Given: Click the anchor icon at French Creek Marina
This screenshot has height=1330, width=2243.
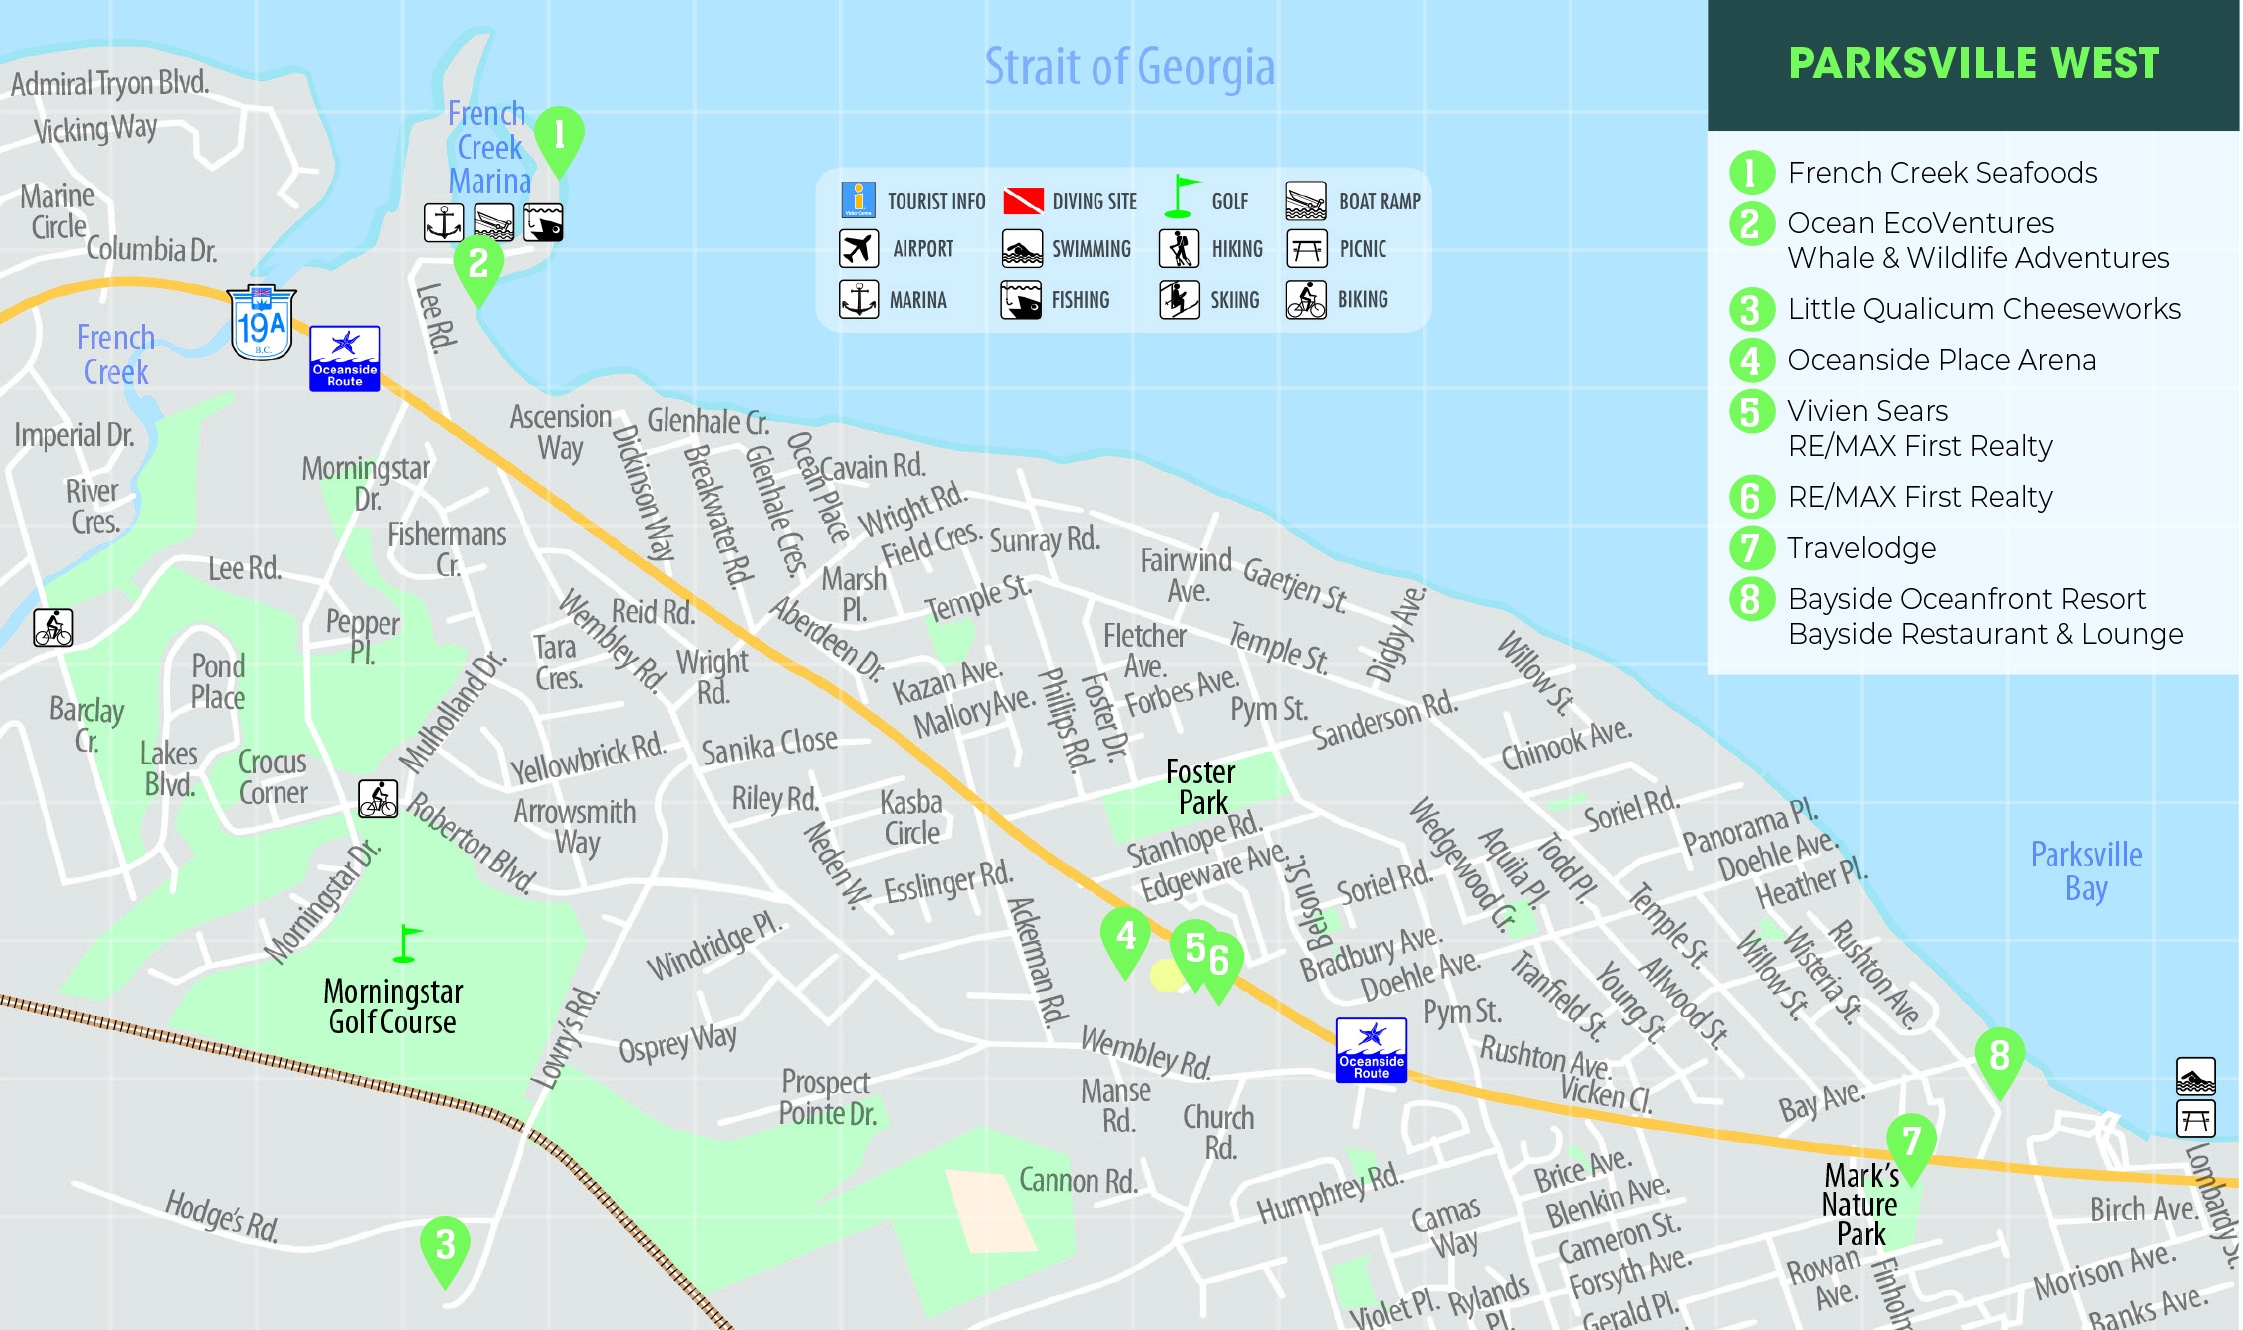Looking at the screenshot, I should tap(443, 222).
